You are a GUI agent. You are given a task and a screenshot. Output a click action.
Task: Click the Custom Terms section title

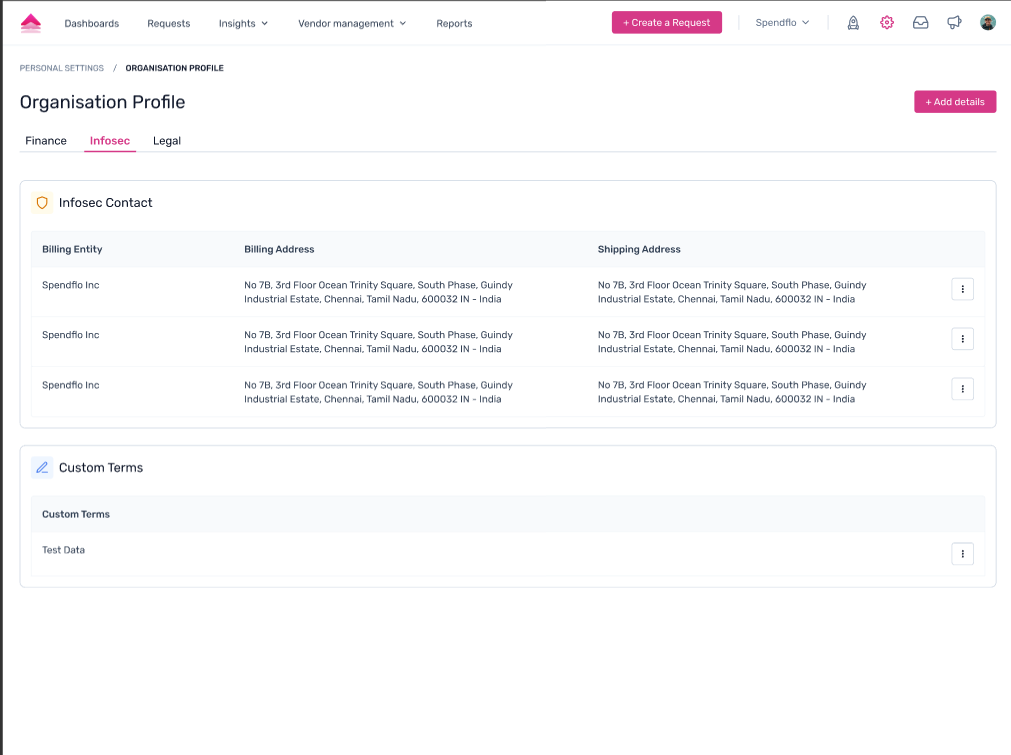(x=101, y=467)
